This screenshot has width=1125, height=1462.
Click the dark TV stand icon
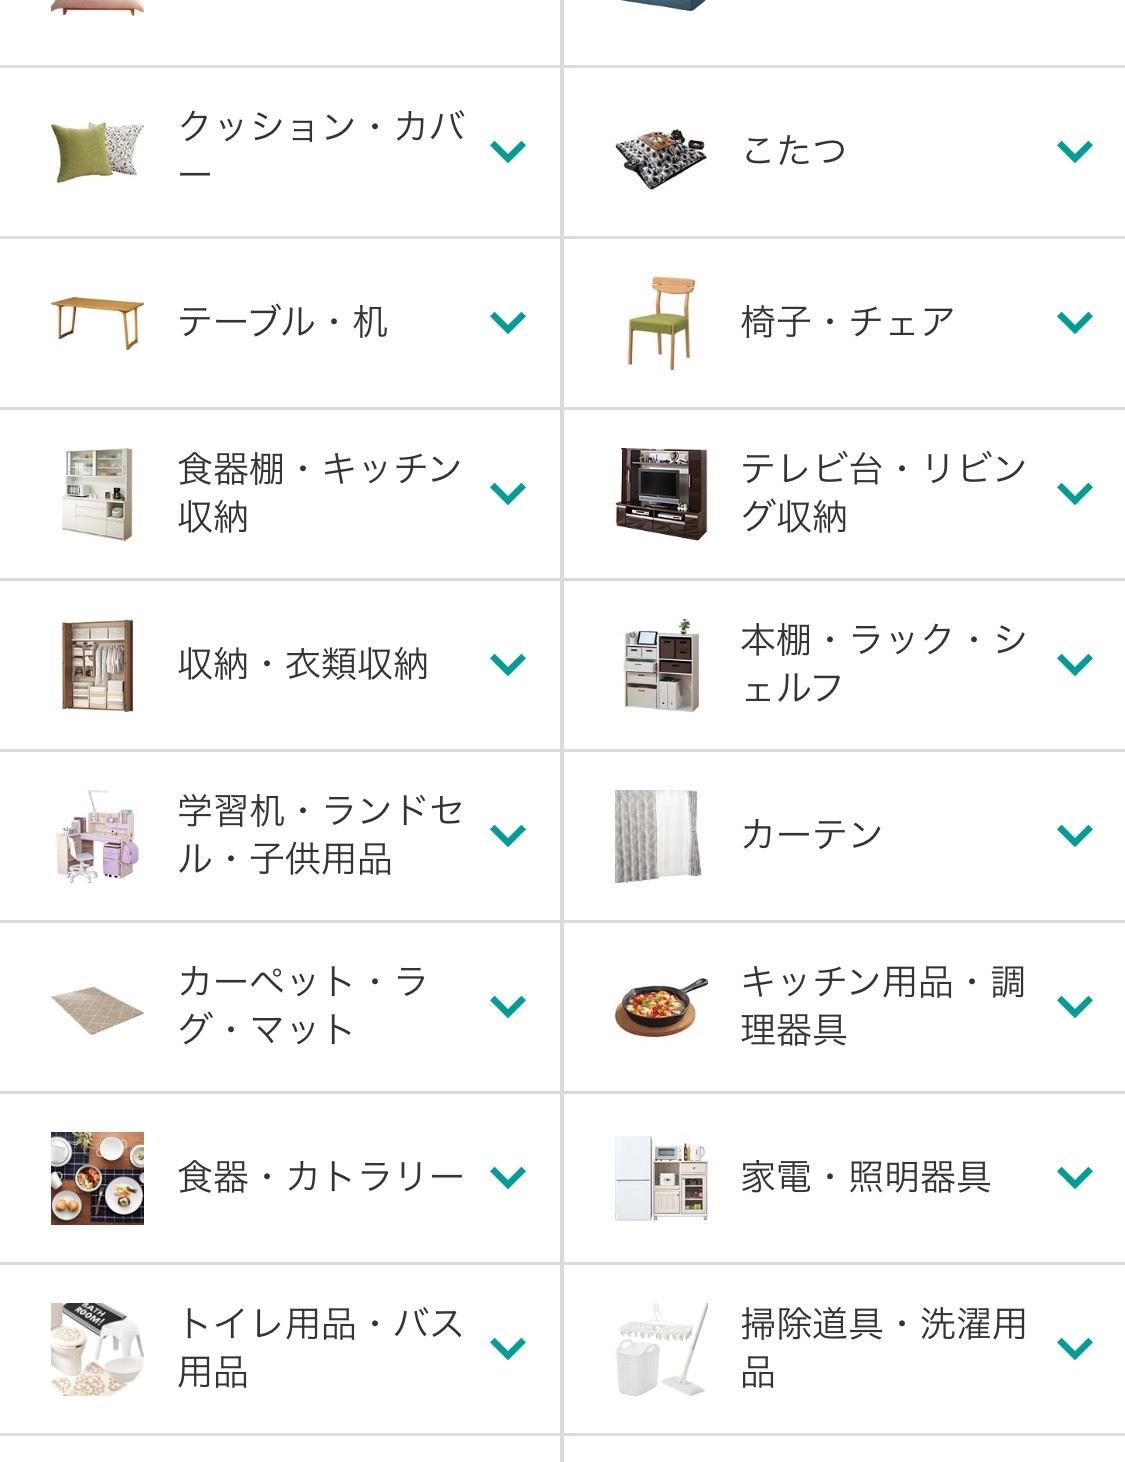(x=660, y=494)
